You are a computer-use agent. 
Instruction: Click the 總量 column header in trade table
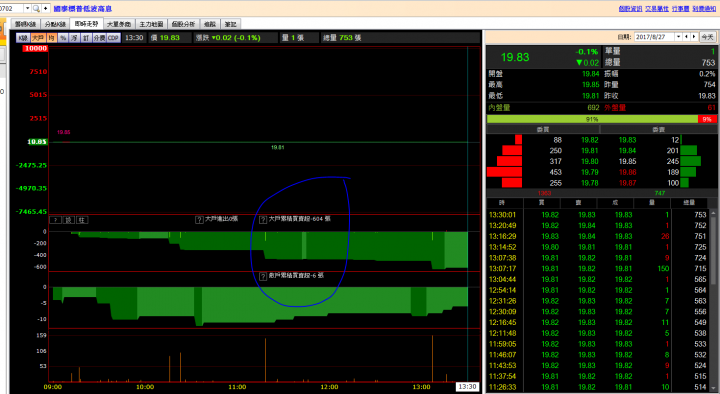coord(689,203)
